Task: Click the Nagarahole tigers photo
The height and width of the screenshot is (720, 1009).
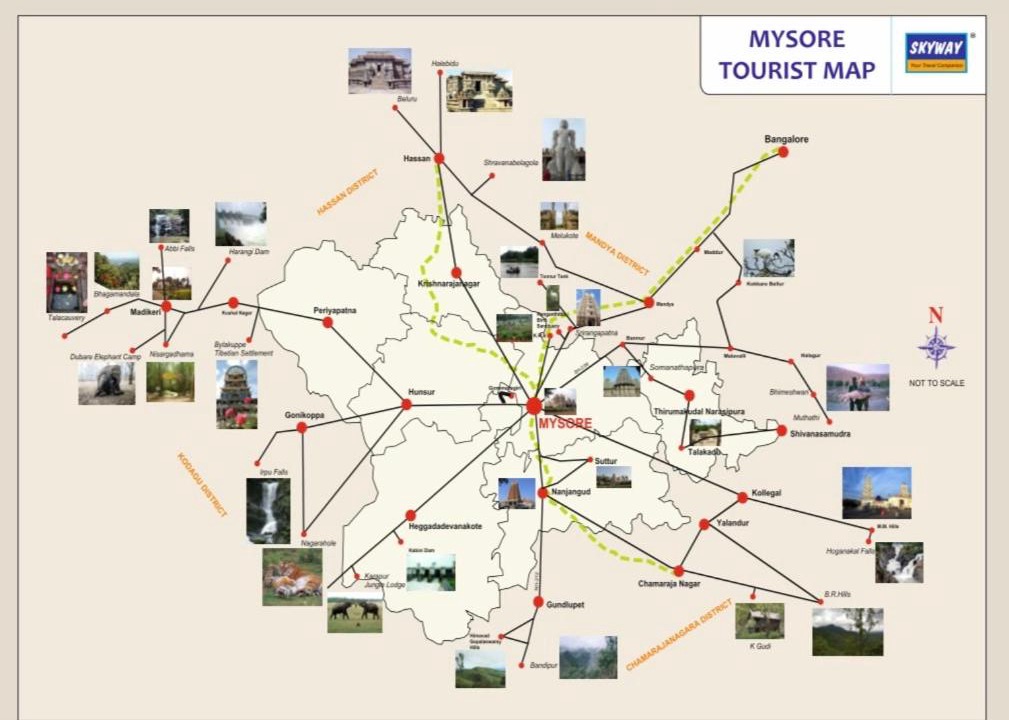Action: tap(292, 577)
